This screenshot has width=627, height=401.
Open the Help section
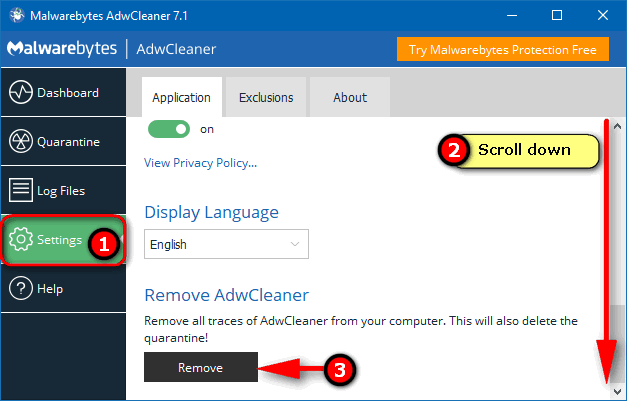pyautogui.click(x=63, y=289)
